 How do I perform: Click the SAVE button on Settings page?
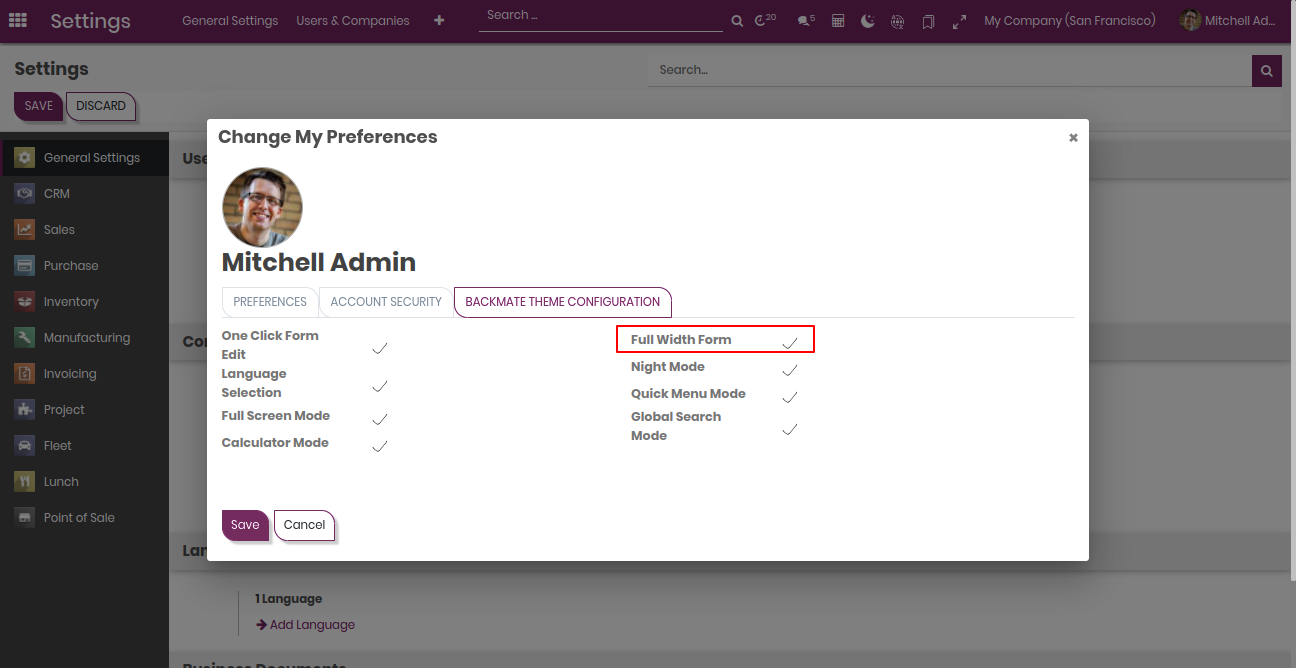click(39, 106)
